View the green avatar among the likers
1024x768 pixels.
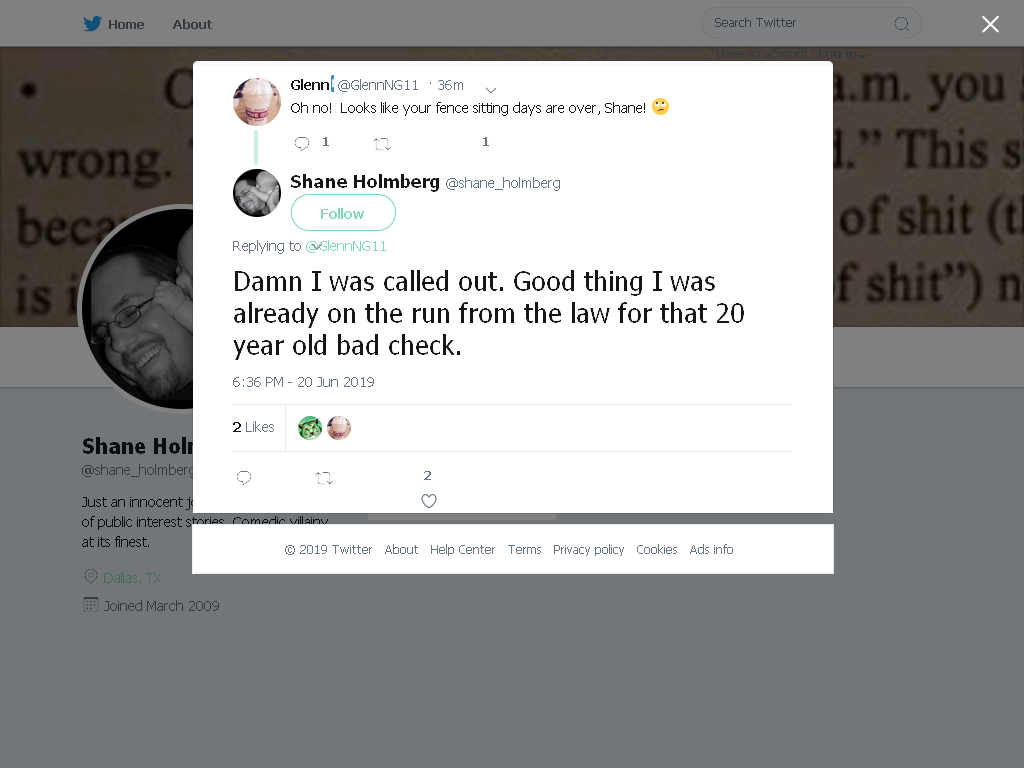pos(310,428)
